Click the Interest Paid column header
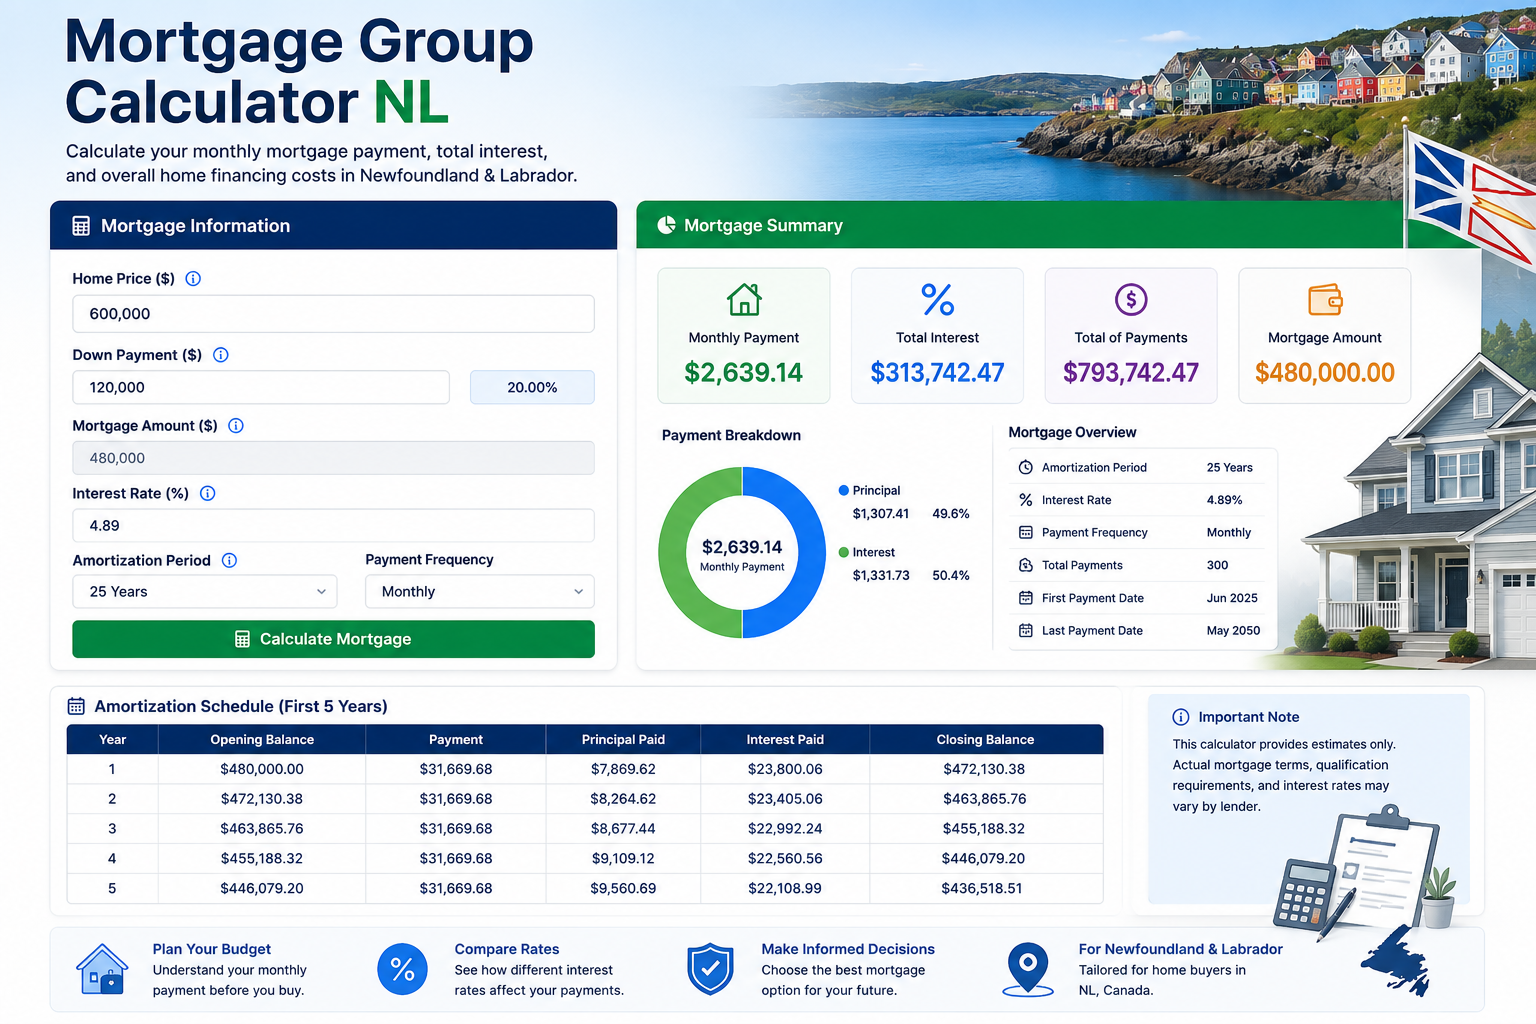The width and height of the screenshot is (1536, 1024). click(785, 740)
